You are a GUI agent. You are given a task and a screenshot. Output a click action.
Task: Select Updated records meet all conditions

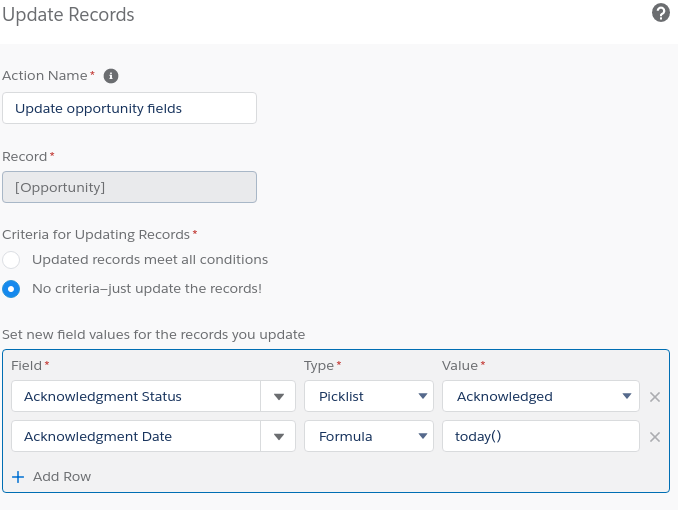(11, 260)
